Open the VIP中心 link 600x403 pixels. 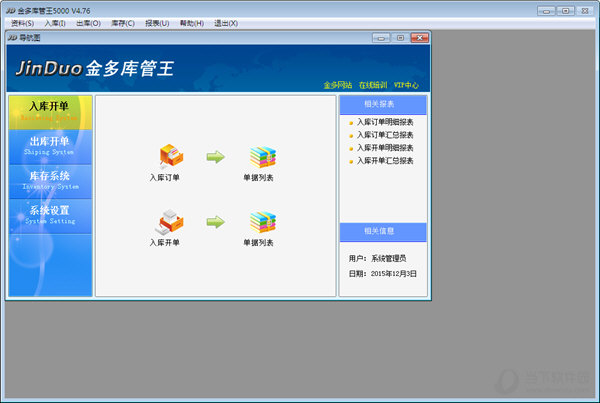(x=407, y=85)
